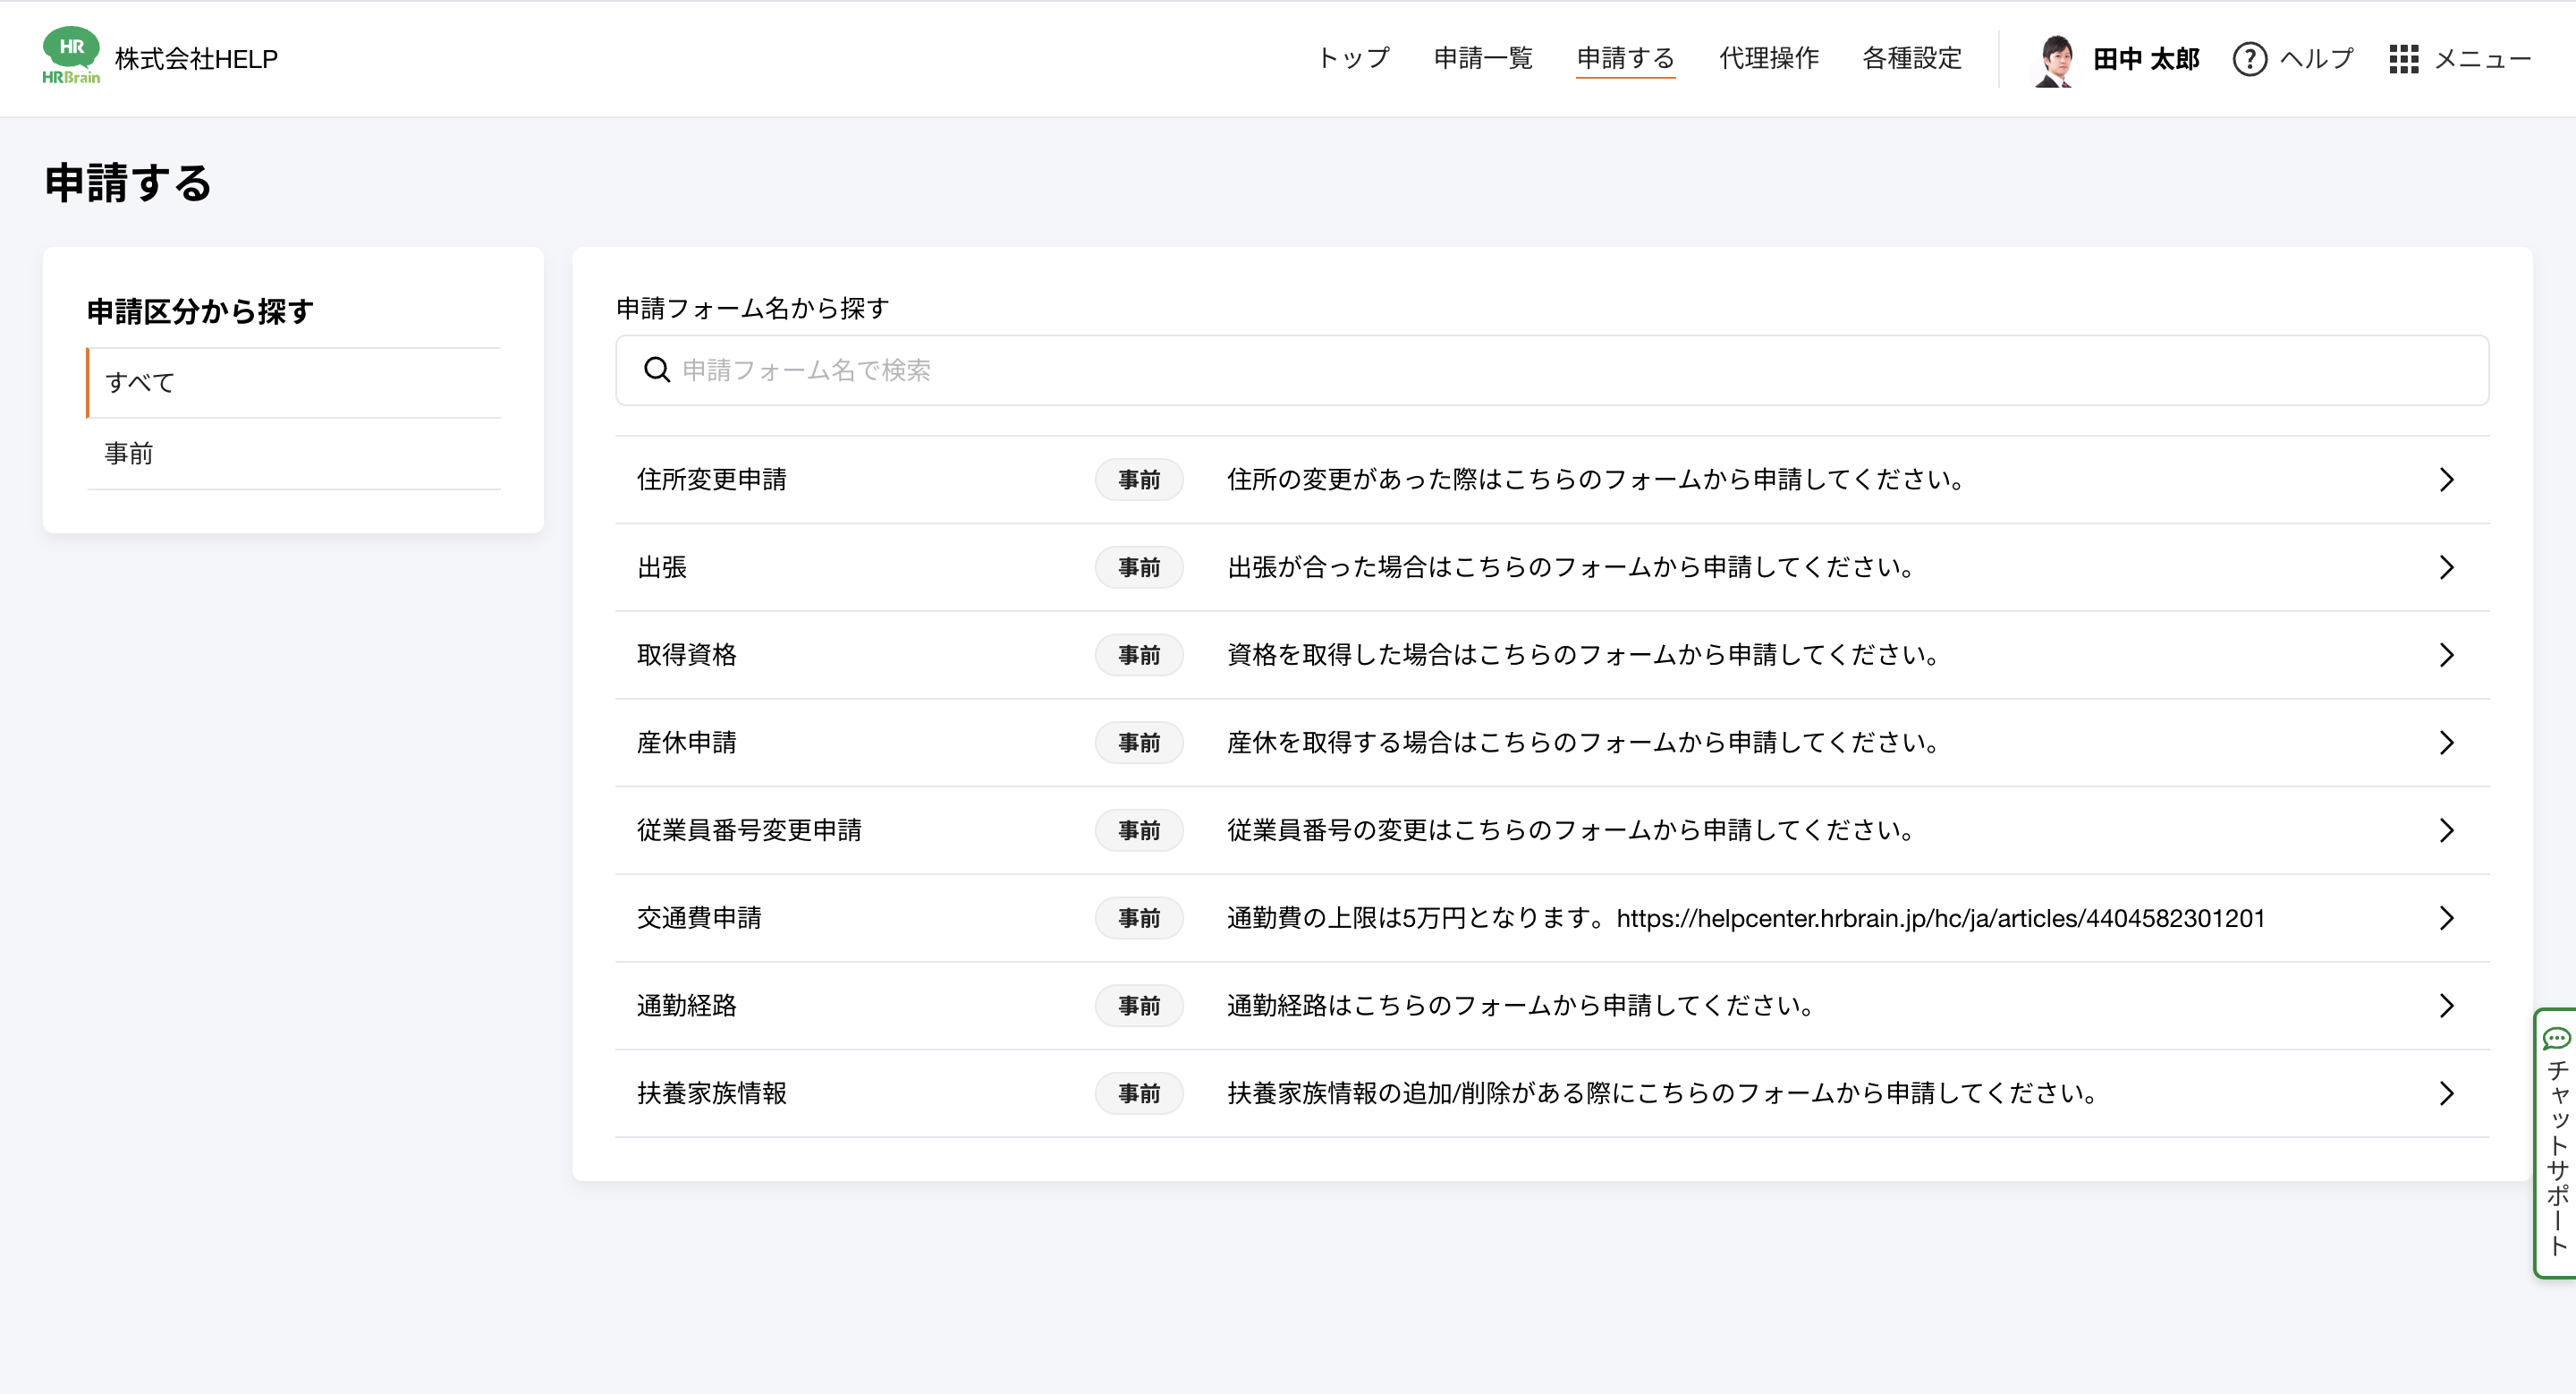This screenshot has height=1394, width=2576.
Task: Go to 申請一覧 in top navigation
Action: coord(1482,59)
